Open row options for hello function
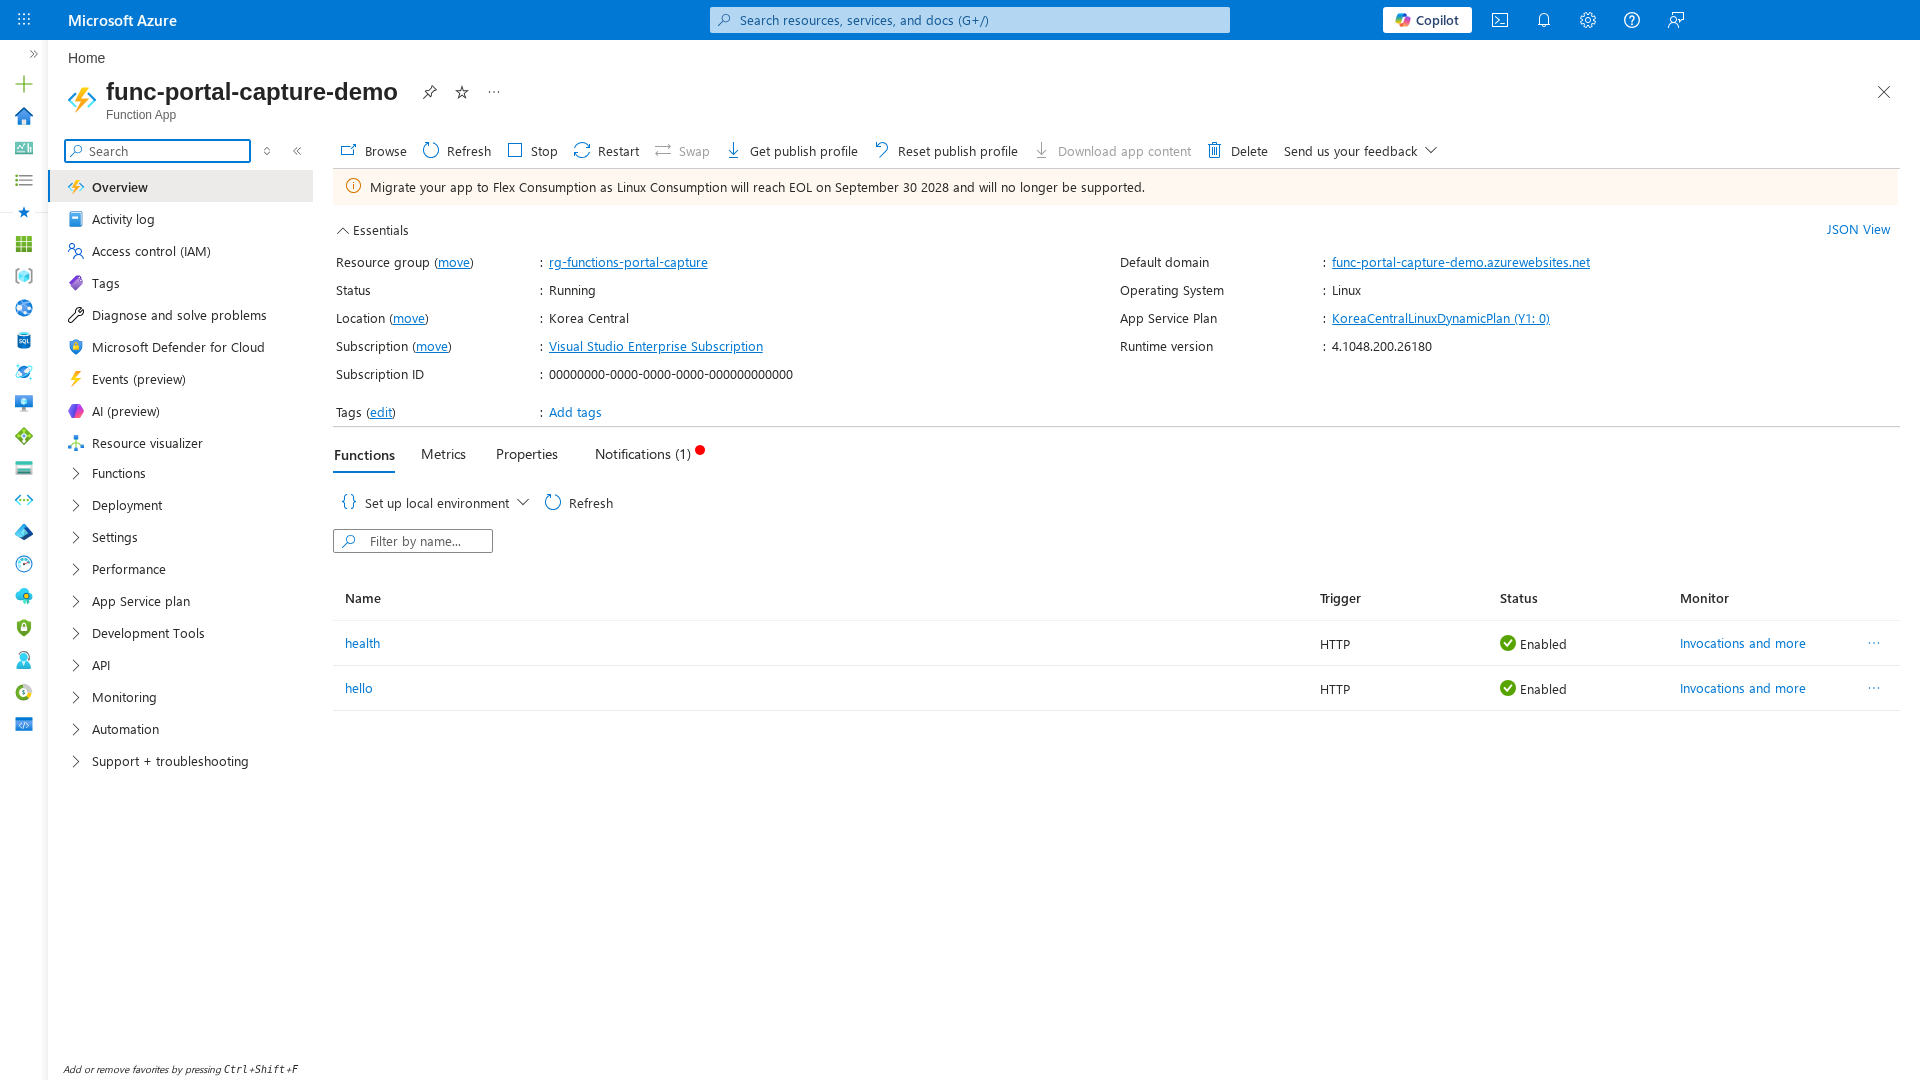 (1874, 688)
